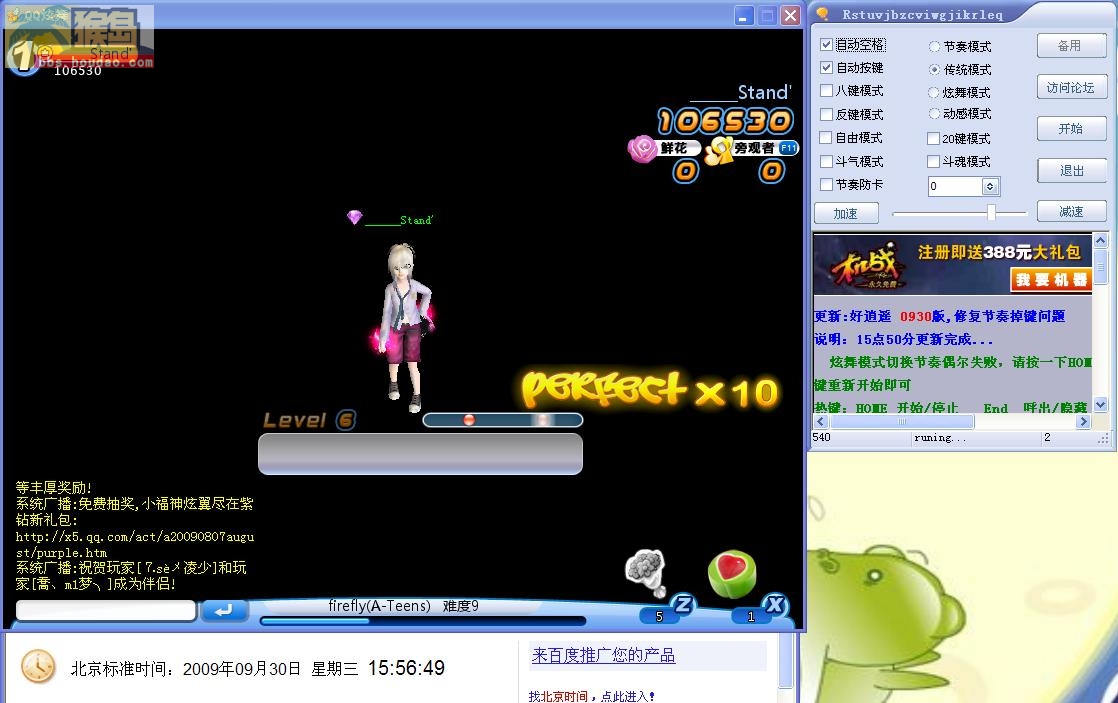Enable the 20键模式 checkbox

(x=933, y=138)
